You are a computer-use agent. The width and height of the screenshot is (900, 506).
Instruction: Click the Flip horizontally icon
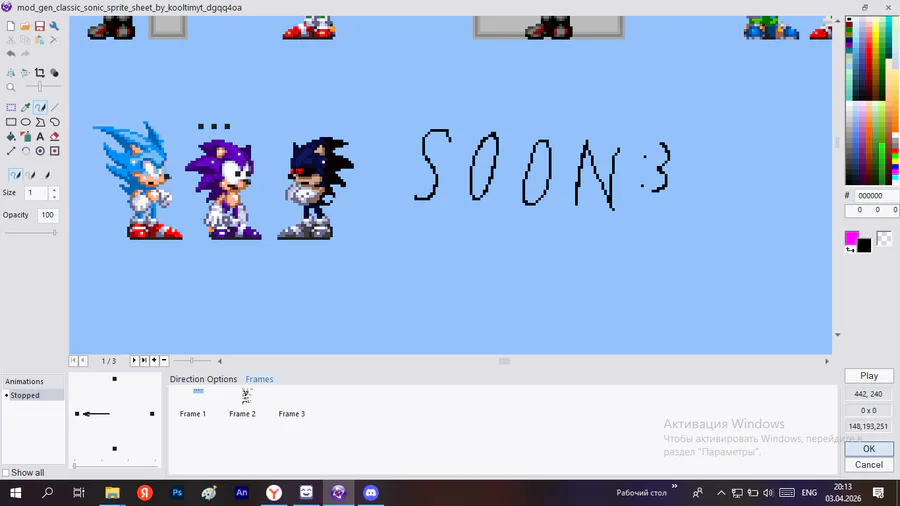(11, 73)
